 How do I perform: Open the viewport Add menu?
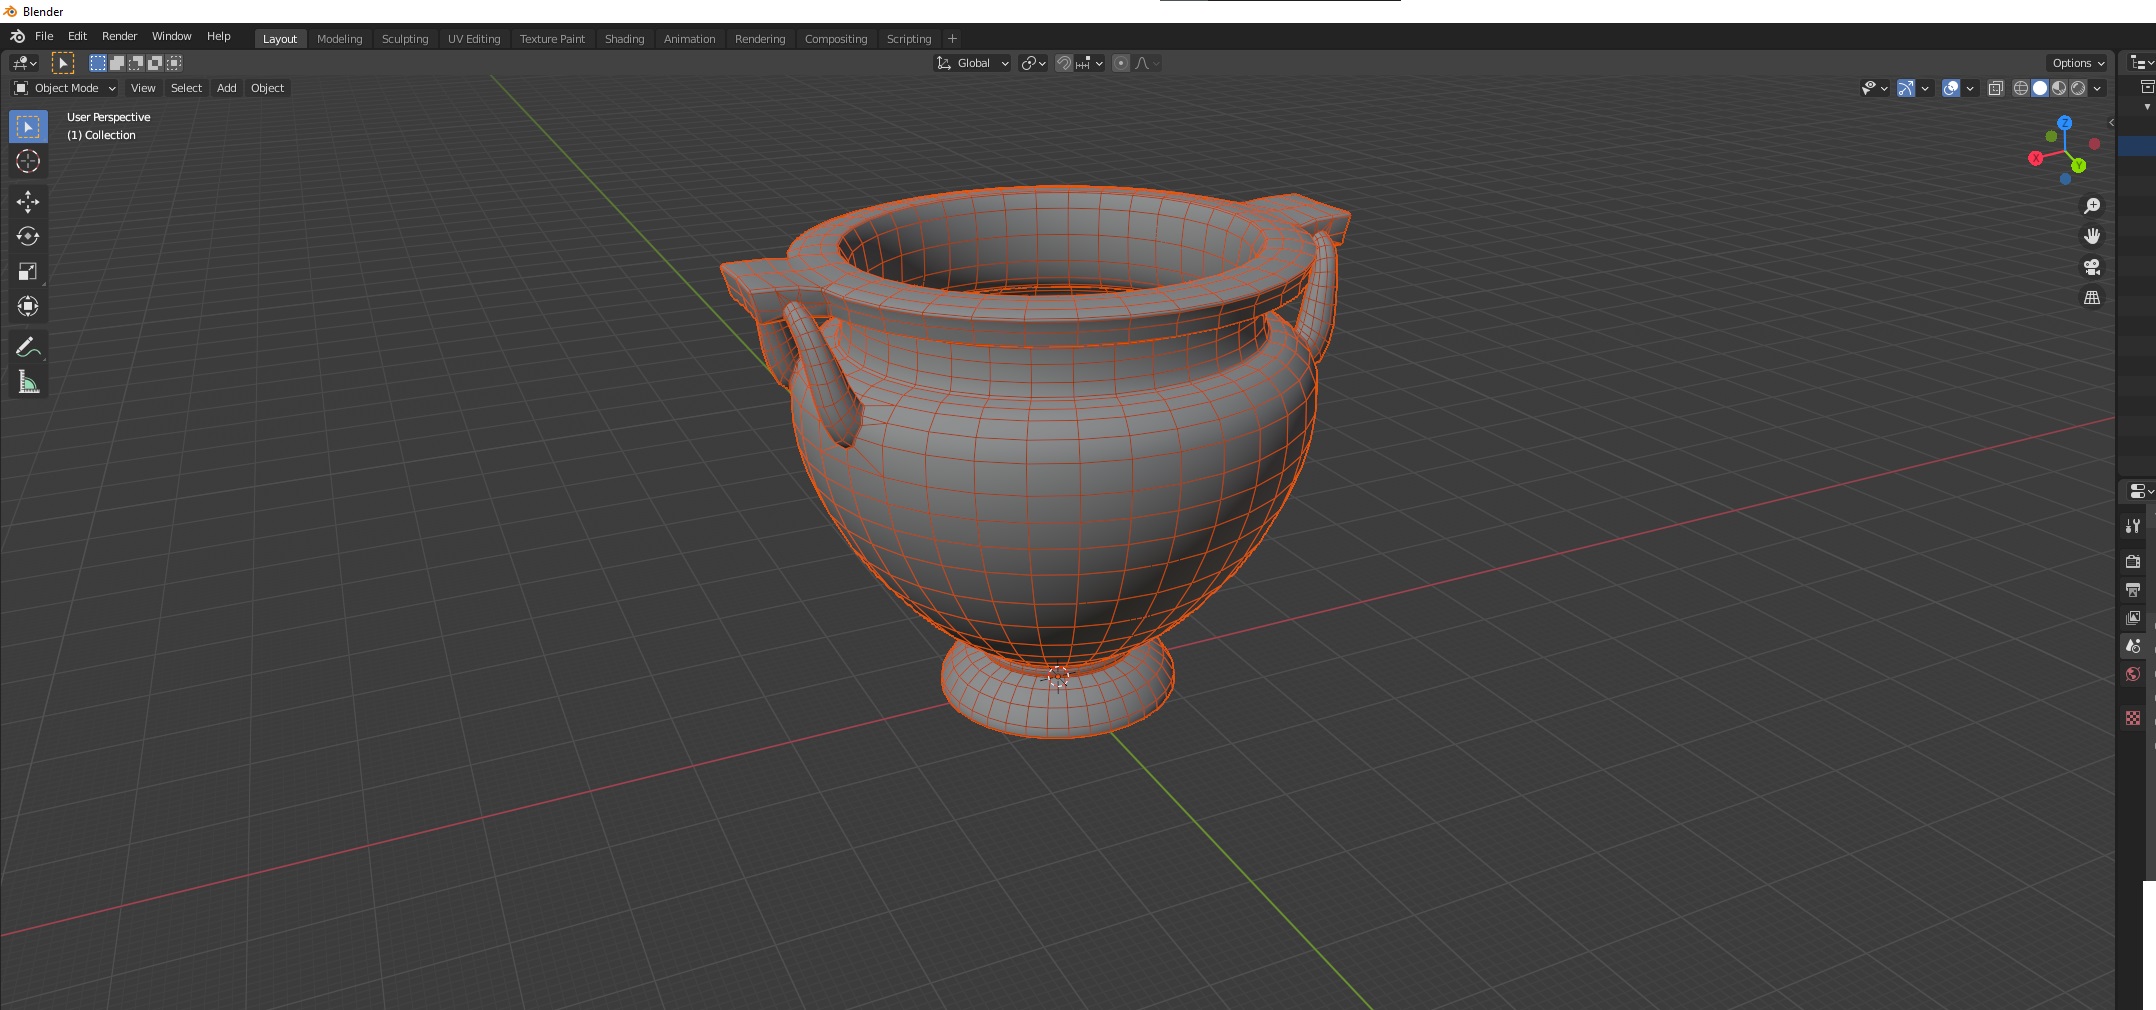227,88
